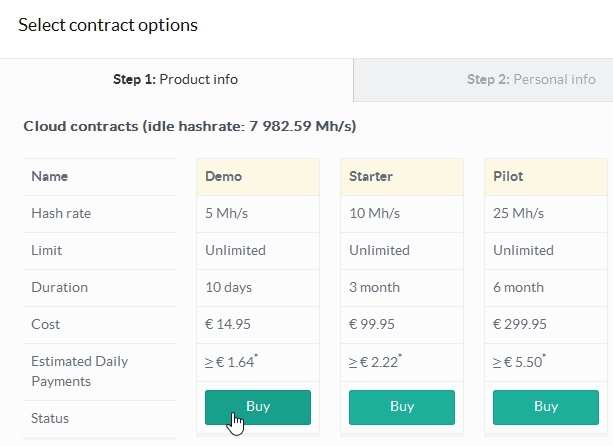Click the 3 month duration cell
This screenshot has width=613, height=446.
coord(401,288)
